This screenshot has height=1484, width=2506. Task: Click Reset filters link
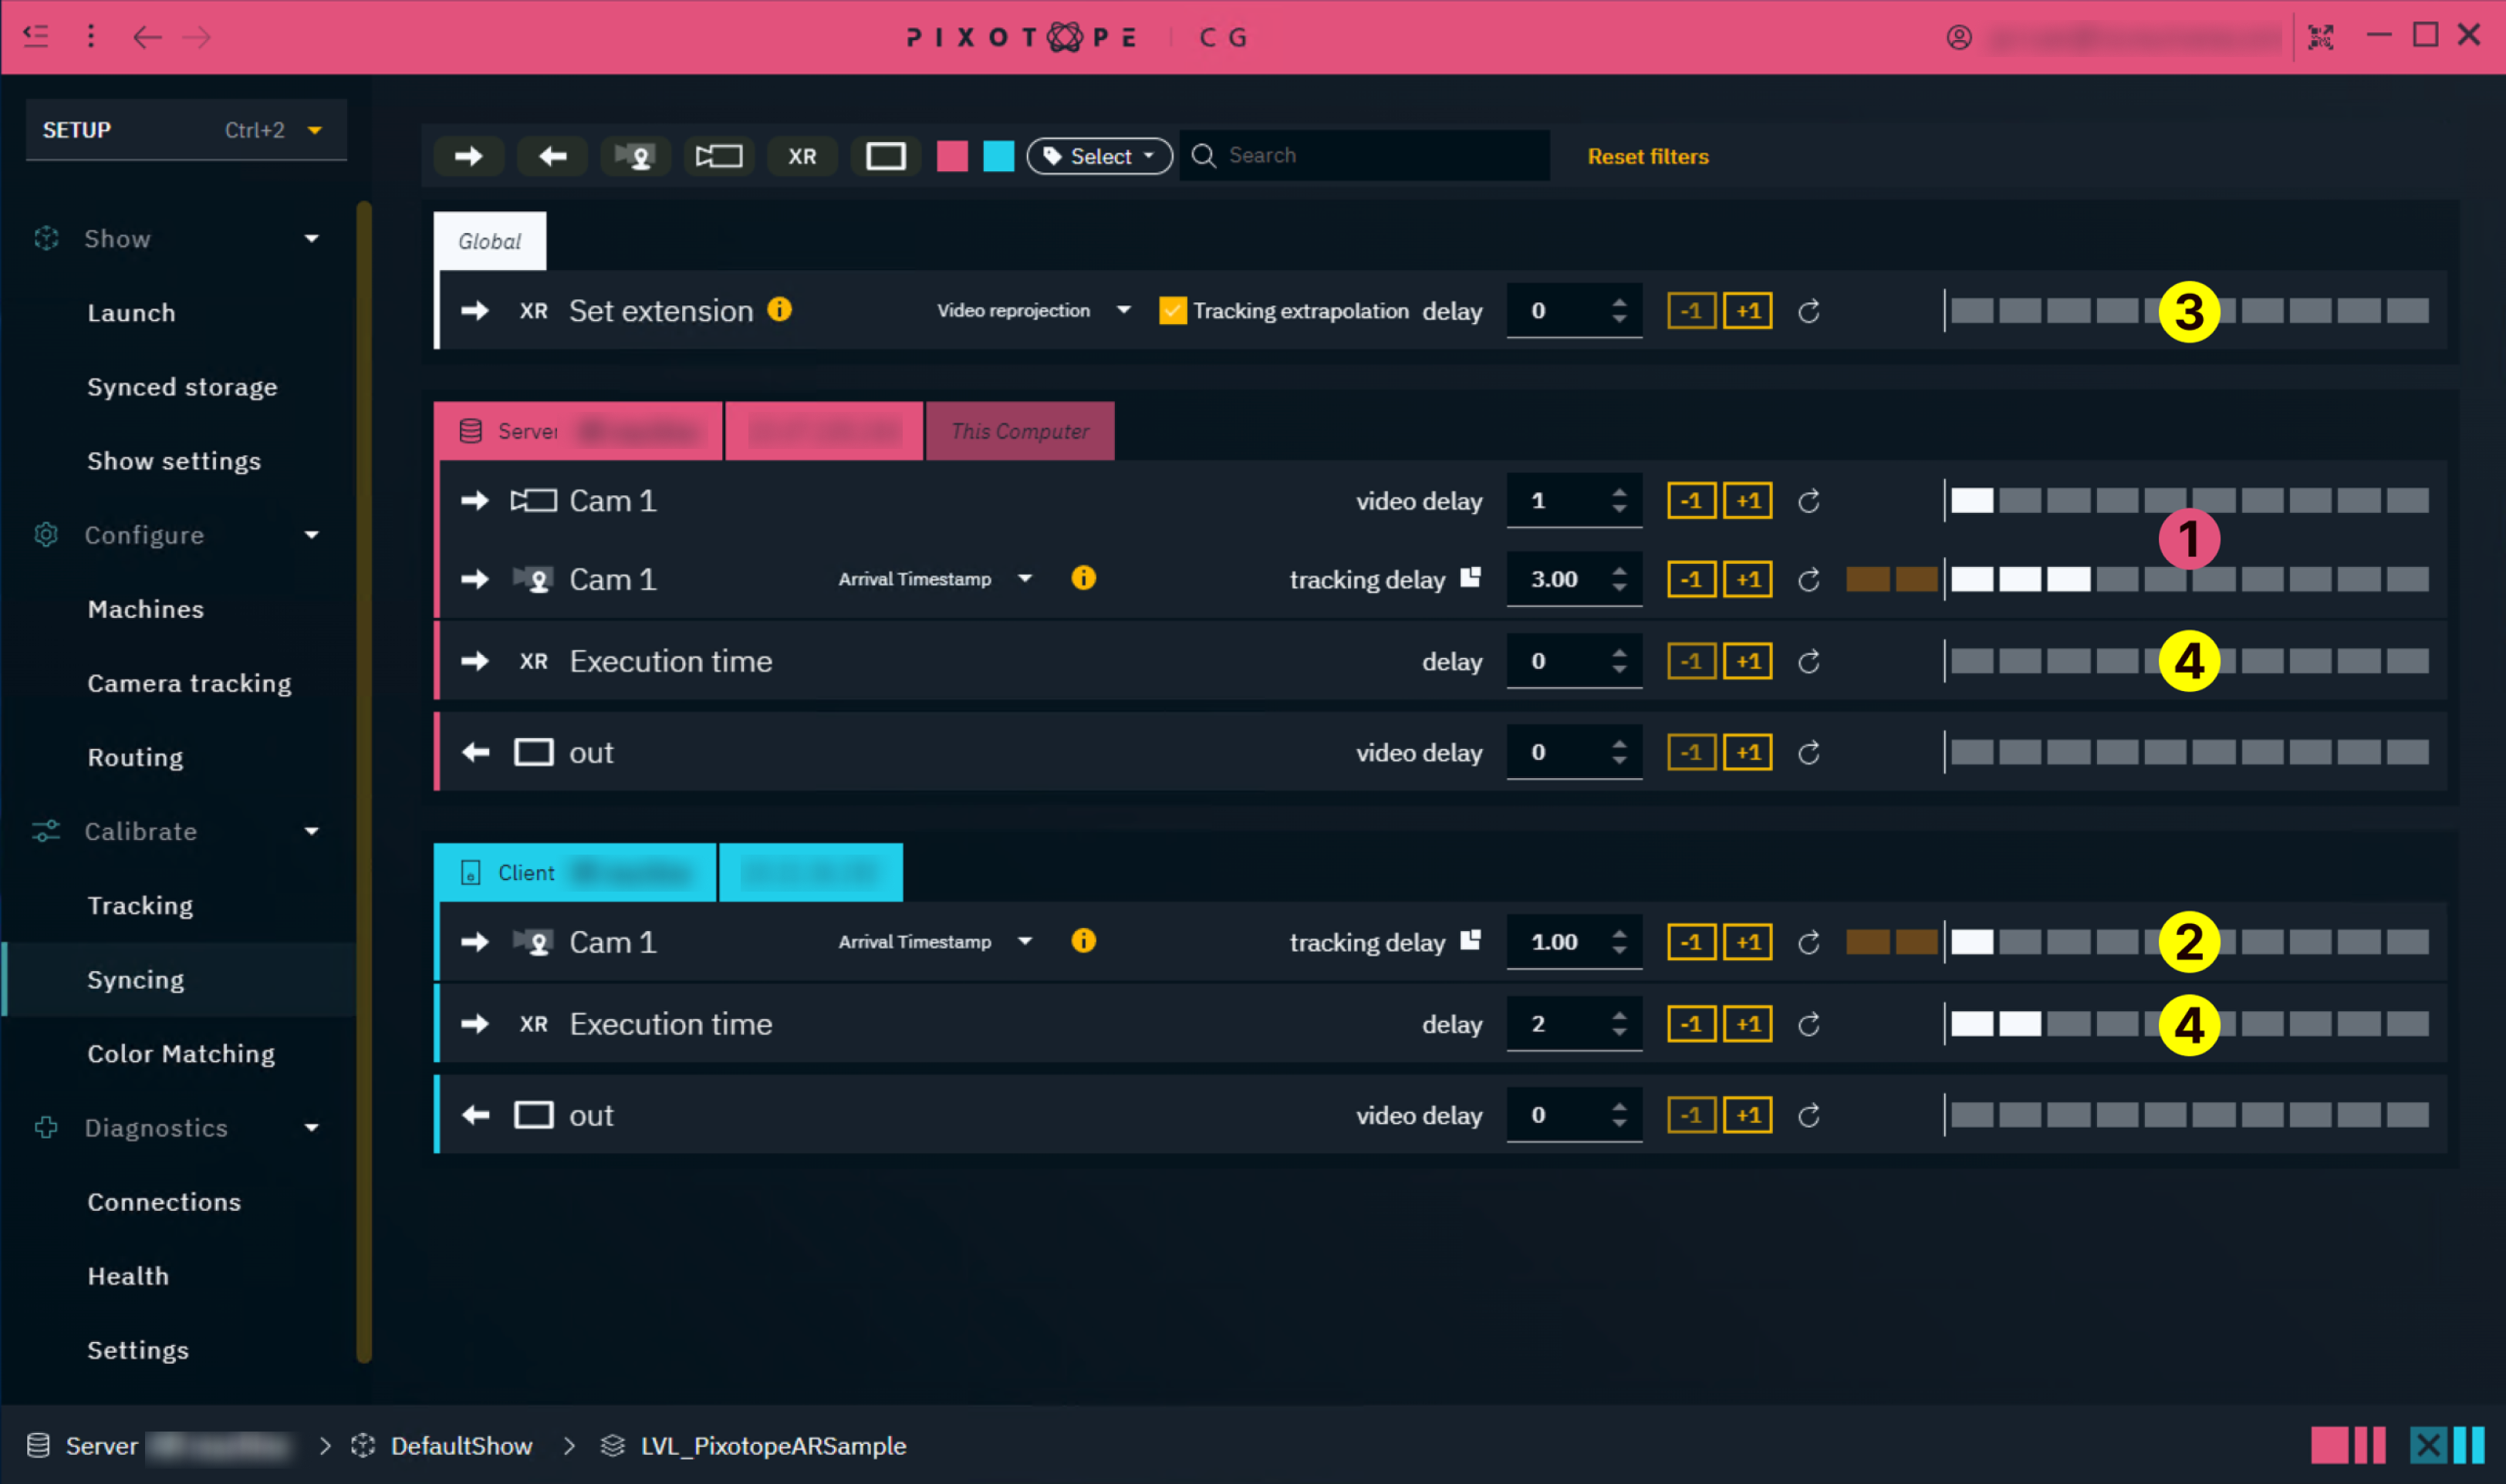[1647, 156]
